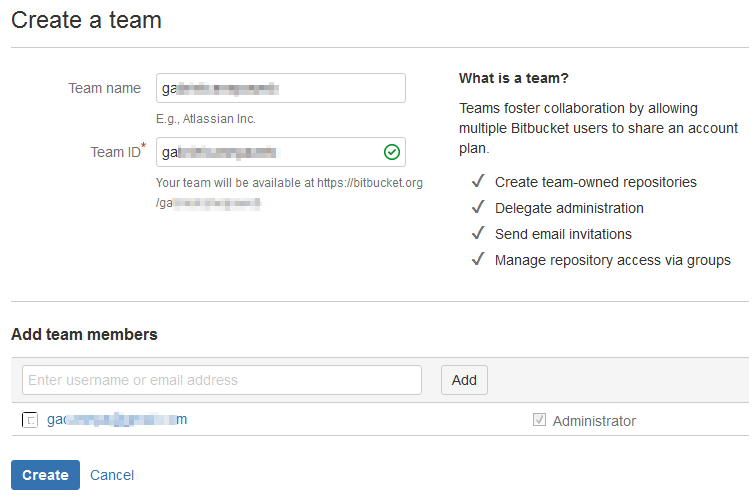Viewport: 754px width, 496px height.
Task: Click the "E.g., Atlassian Inc." hint text
Action: tap(206, 119)
